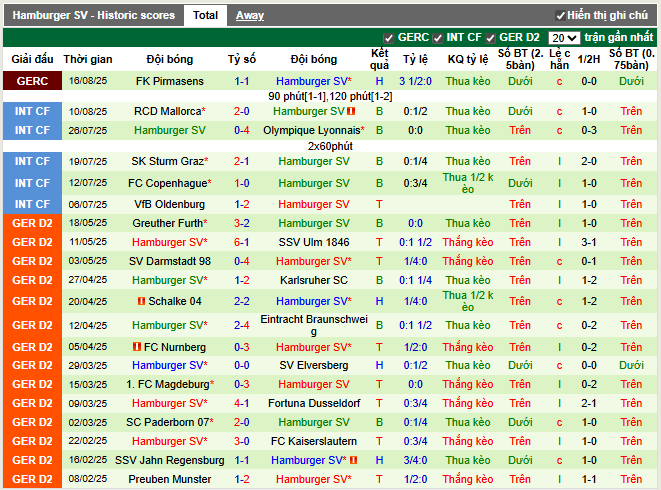This screenshot has width=661, height=490.
Task: Click the 0-3 score of FC Nurnberg match
Action: coord(242,347)
